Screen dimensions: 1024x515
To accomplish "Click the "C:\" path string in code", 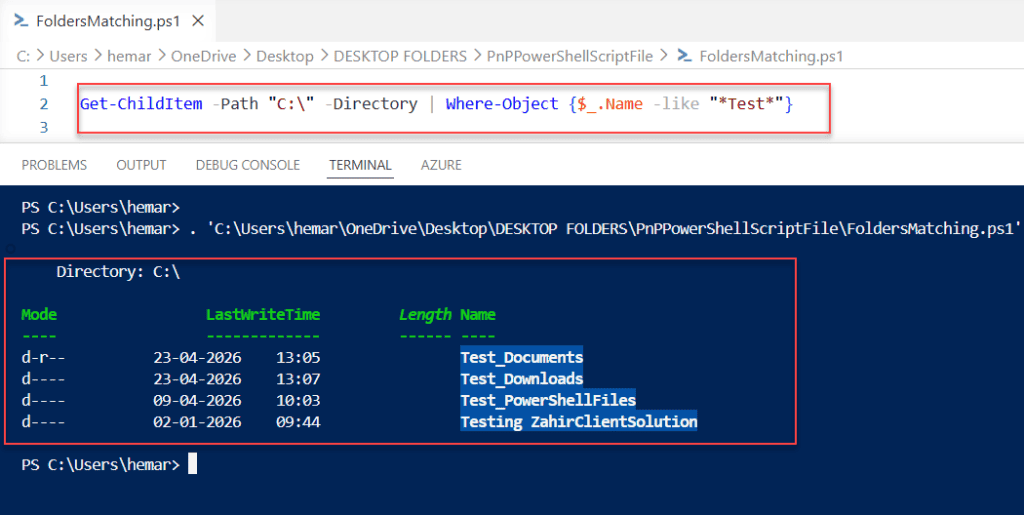I will 292,104.
